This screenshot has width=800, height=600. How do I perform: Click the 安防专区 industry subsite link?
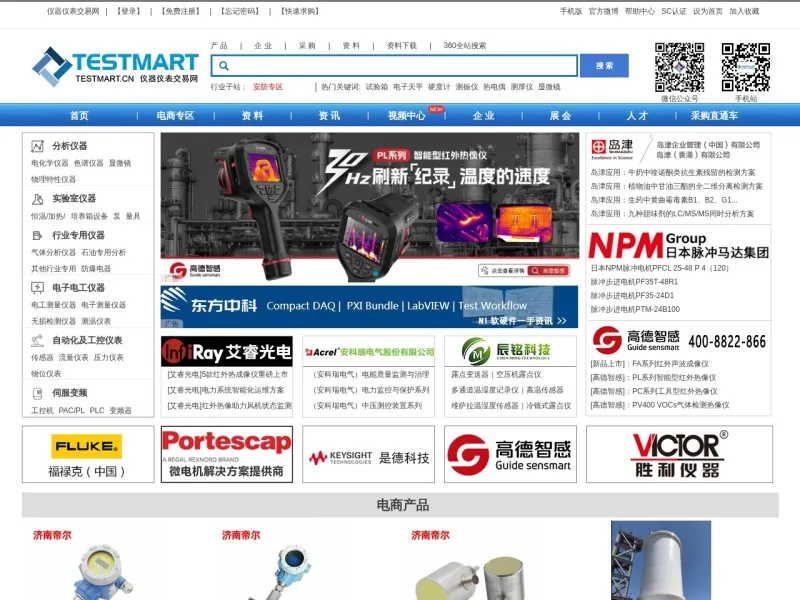pos(268,87)
